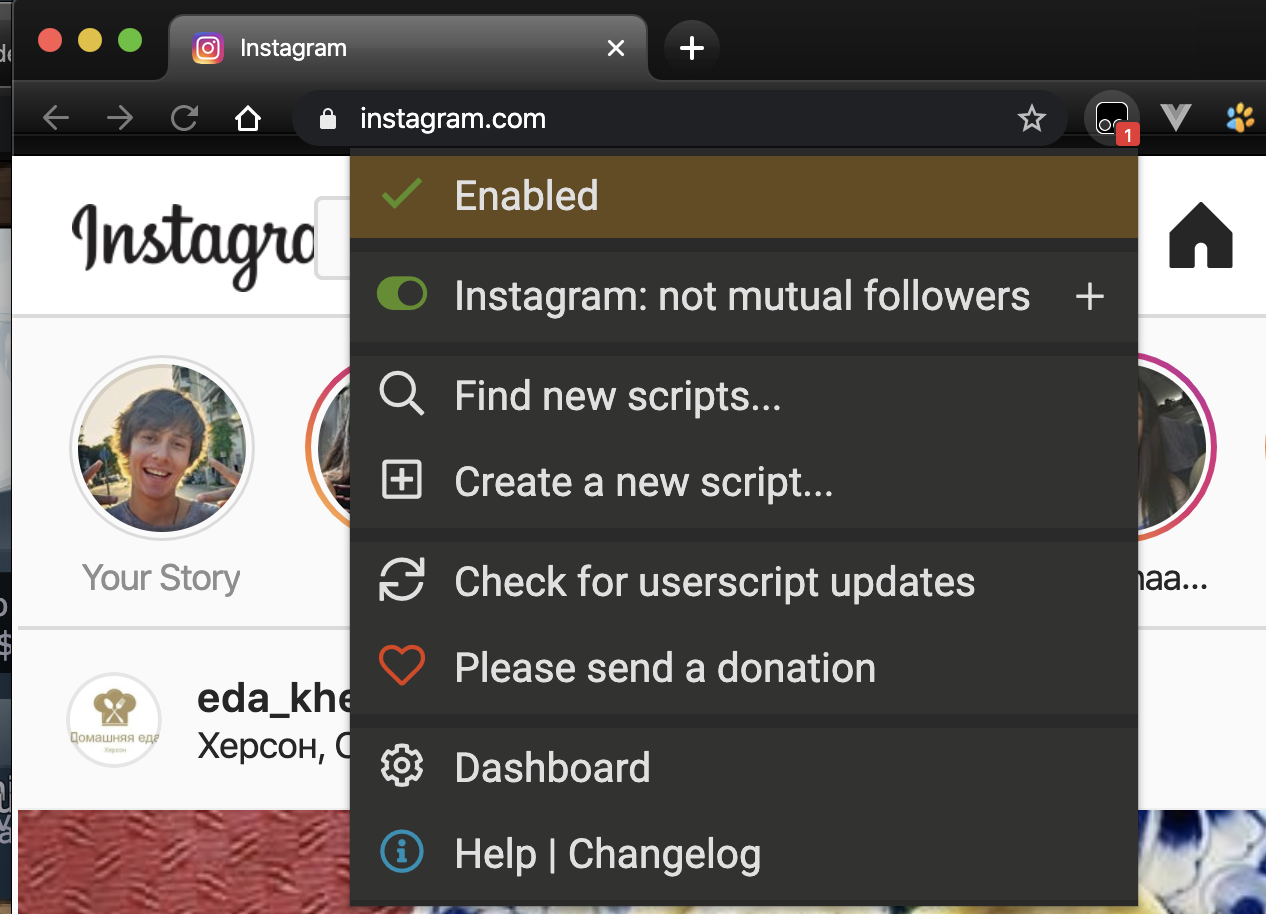This screenshot has width=1266, height=914.
Task: Bookmark the page with the star icon
Action: coord(1031,120)
